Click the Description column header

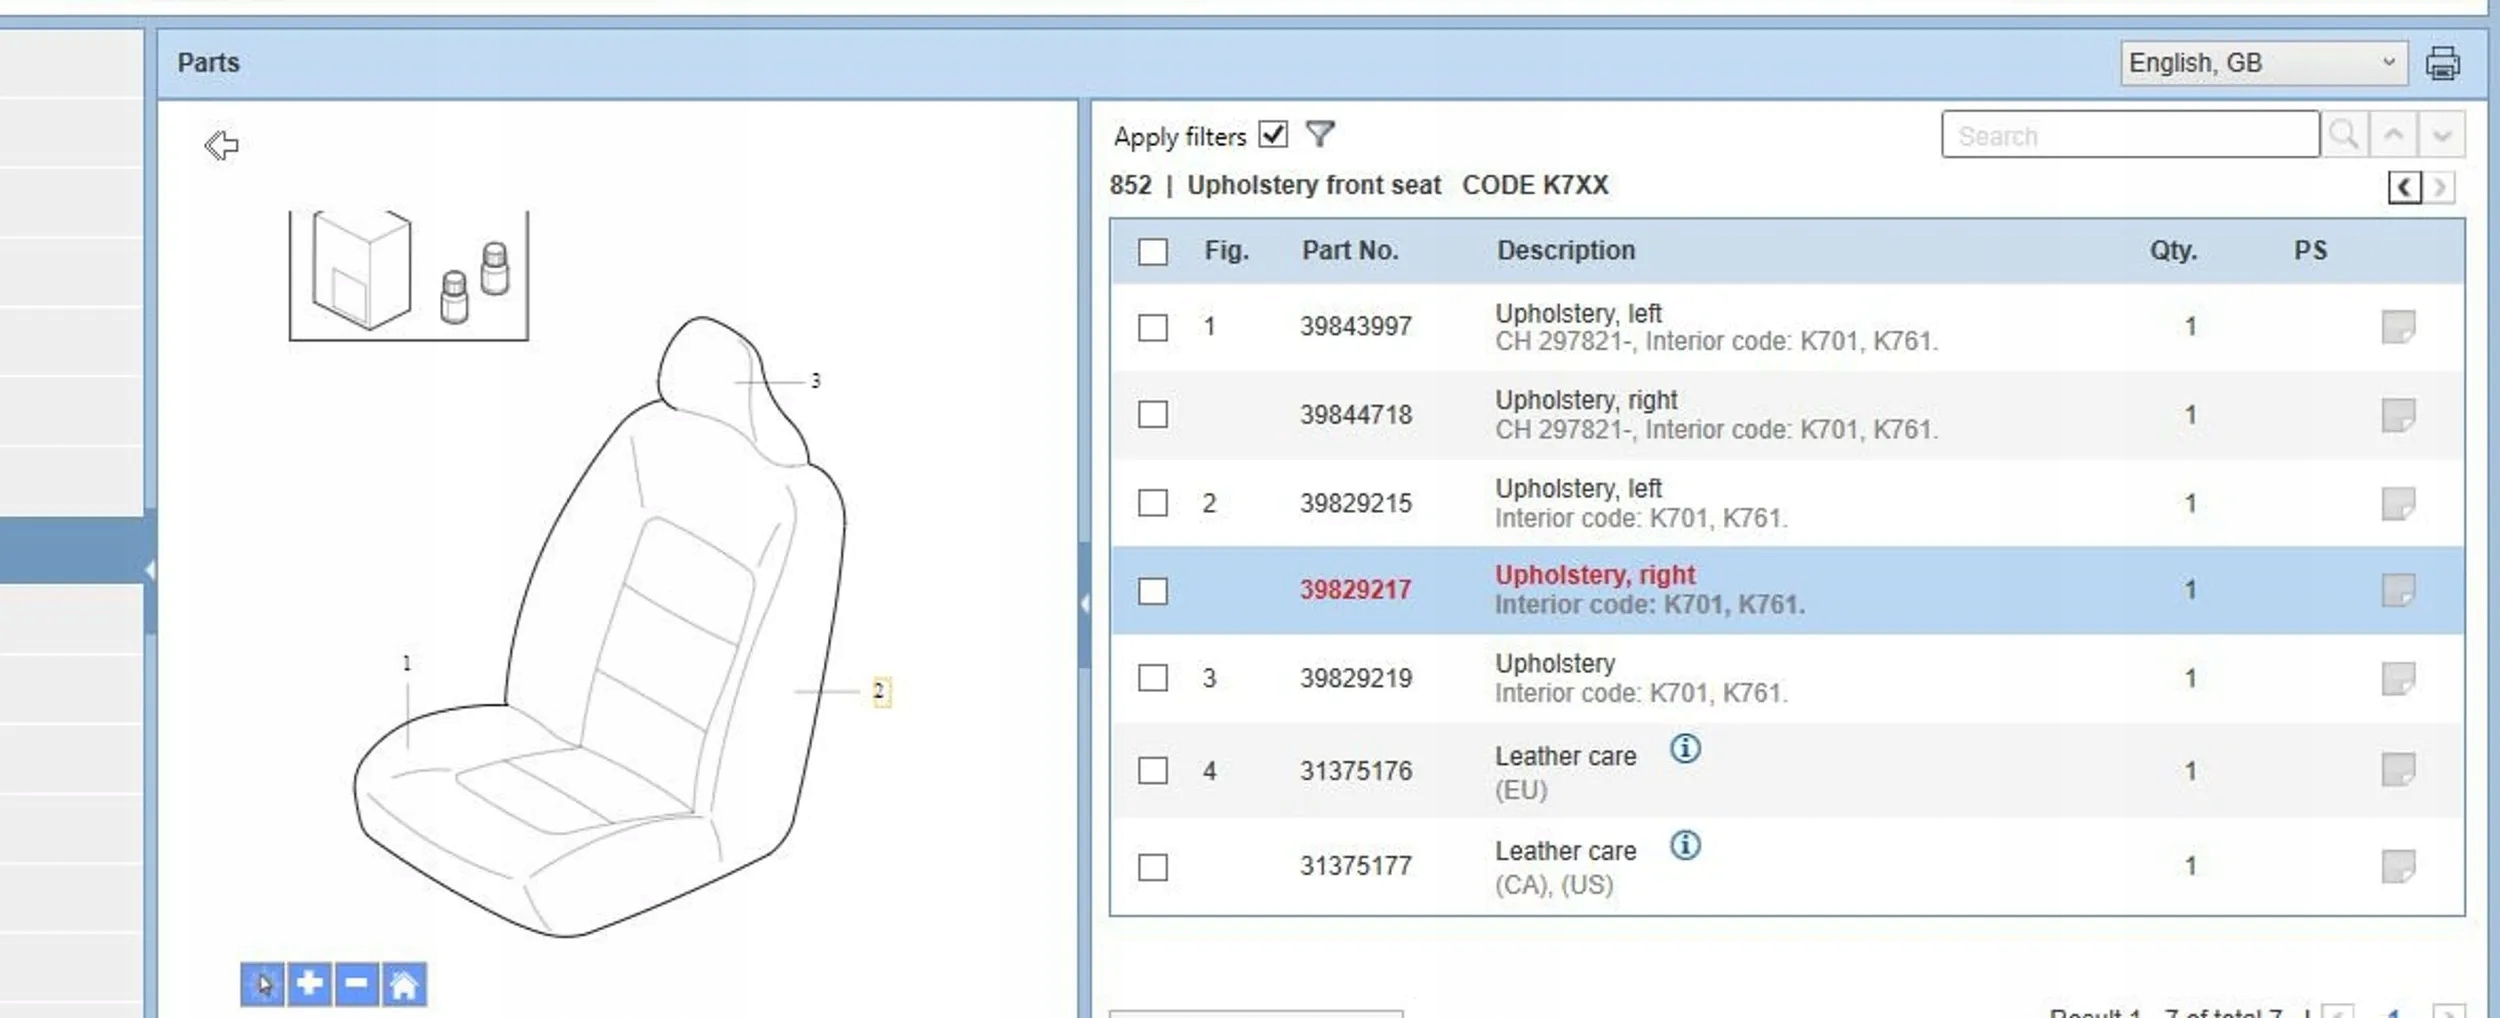(1566, 250)
